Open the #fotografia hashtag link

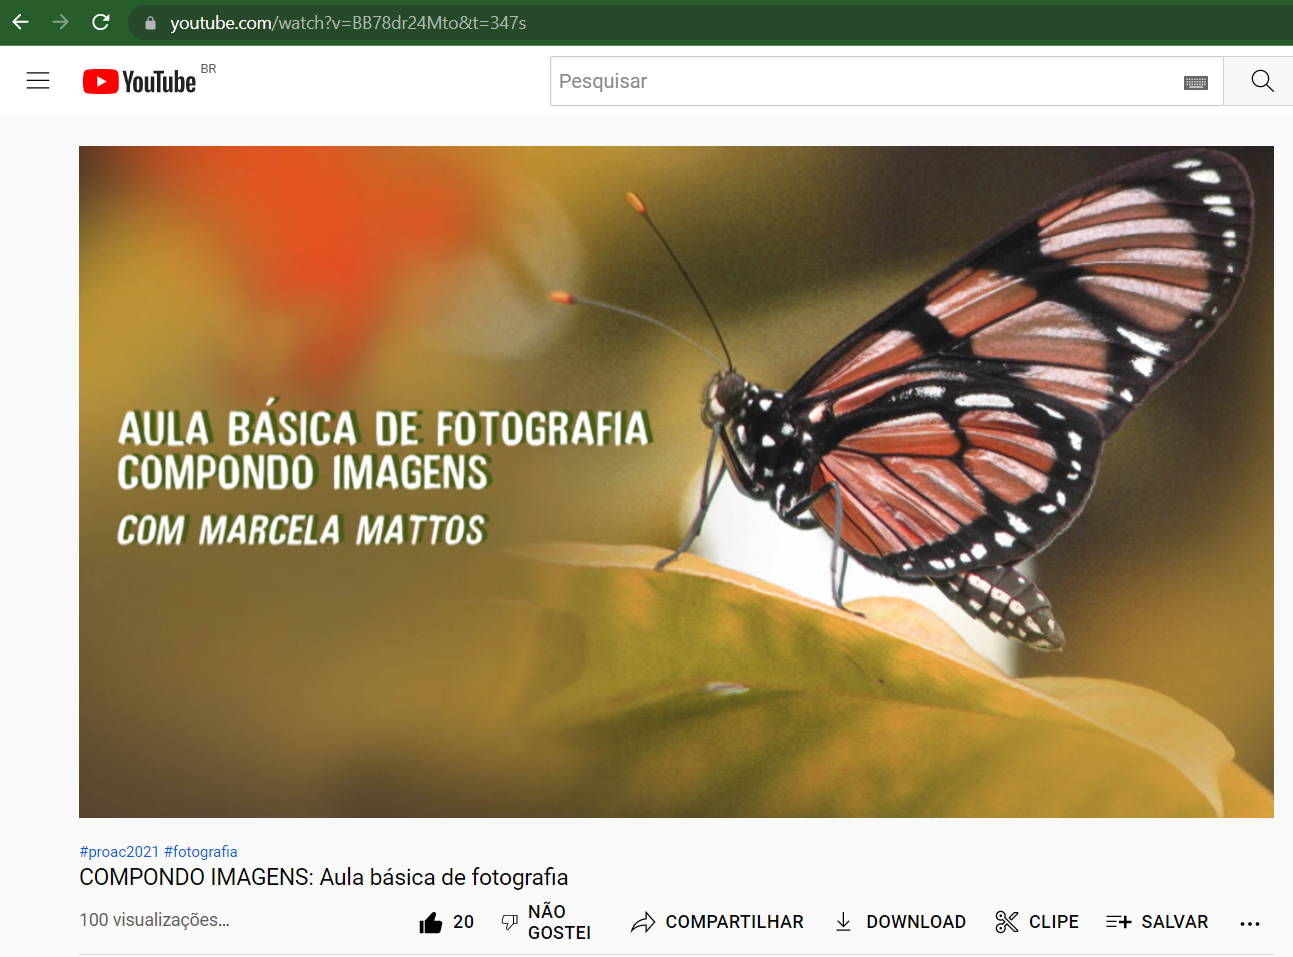(201, 852)
